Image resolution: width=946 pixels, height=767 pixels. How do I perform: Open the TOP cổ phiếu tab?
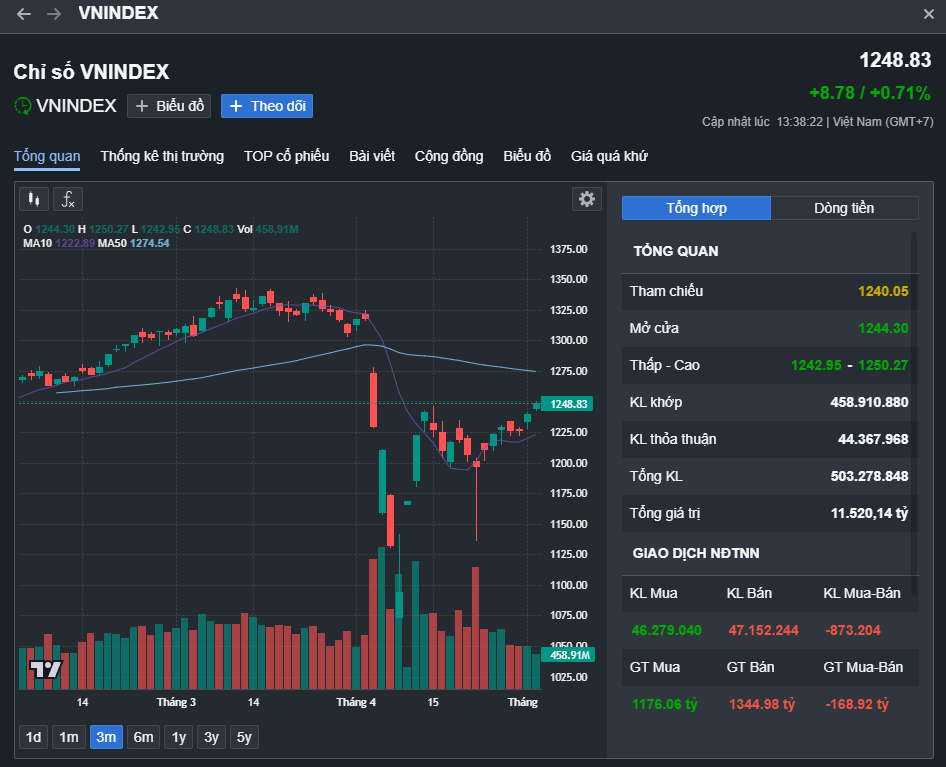(286, 156)
